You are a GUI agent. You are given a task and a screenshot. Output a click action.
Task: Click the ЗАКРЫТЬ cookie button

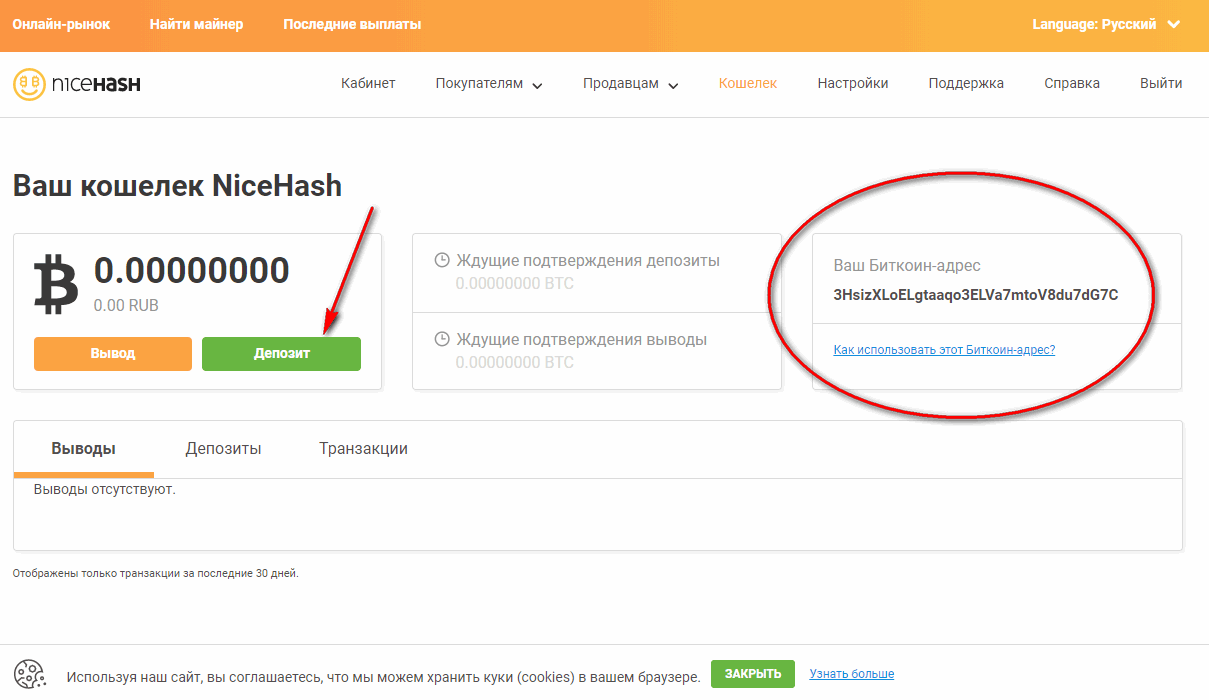point(753,674)
